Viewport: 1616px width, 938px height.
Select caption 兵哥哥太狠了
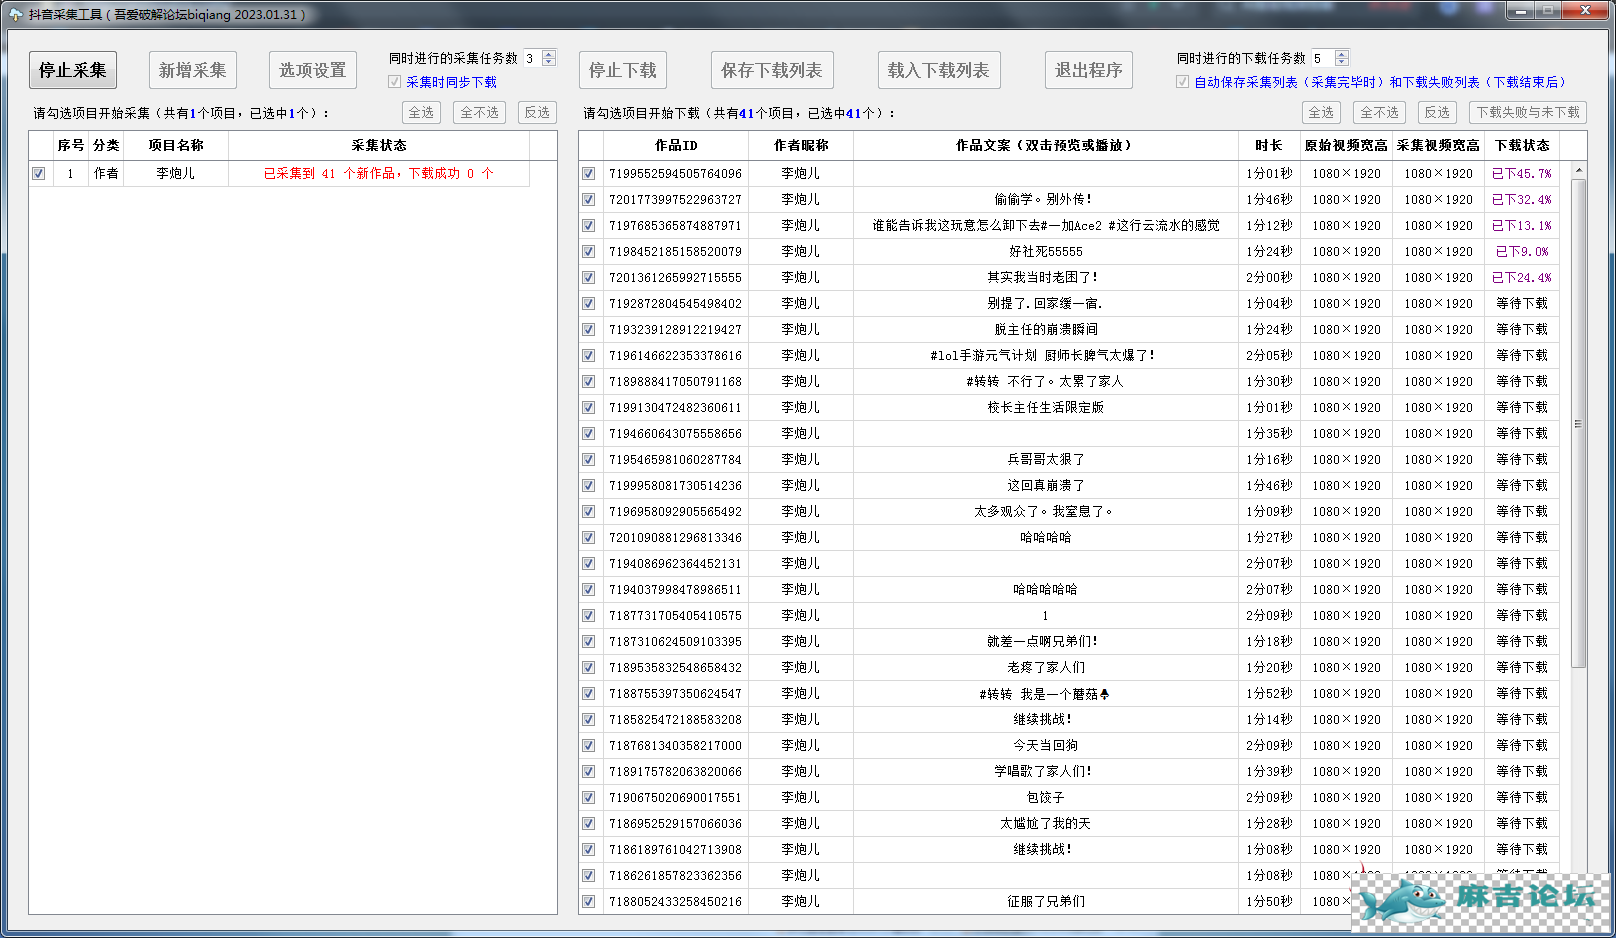point(1045,459)
